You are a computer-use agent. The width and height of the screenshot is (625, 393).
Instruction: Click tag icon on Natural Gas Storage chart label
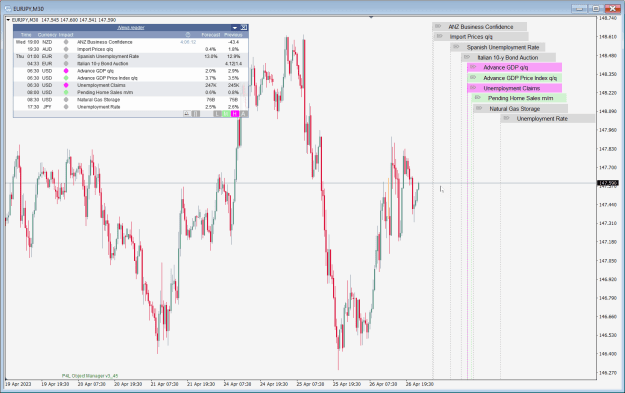click(479, 108)
